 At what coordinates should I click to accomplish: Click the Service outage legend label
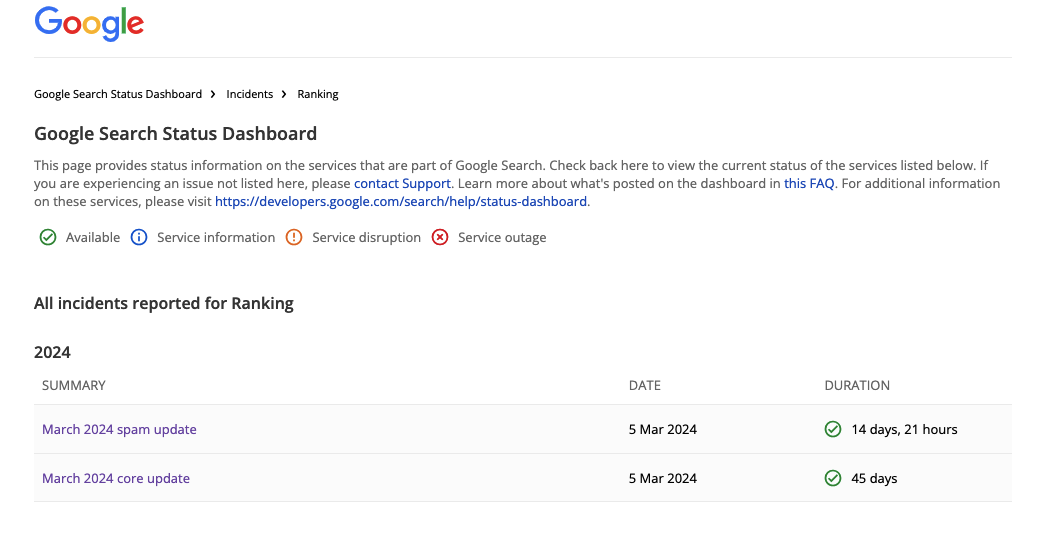(x=502, y=237)
